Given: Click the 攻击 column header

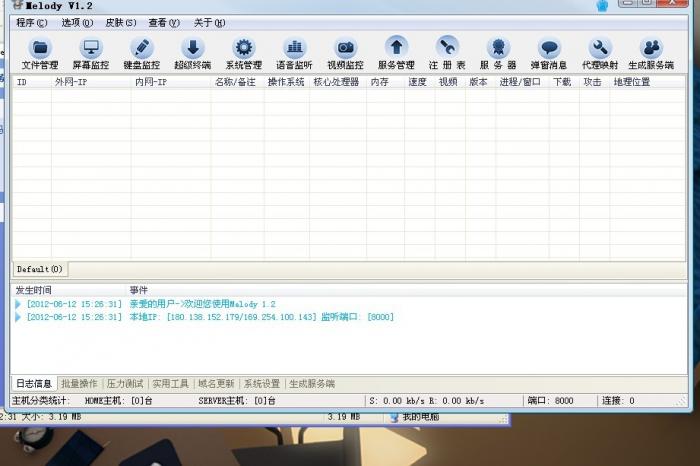Looking at the screenshot, I should (595, 82).
